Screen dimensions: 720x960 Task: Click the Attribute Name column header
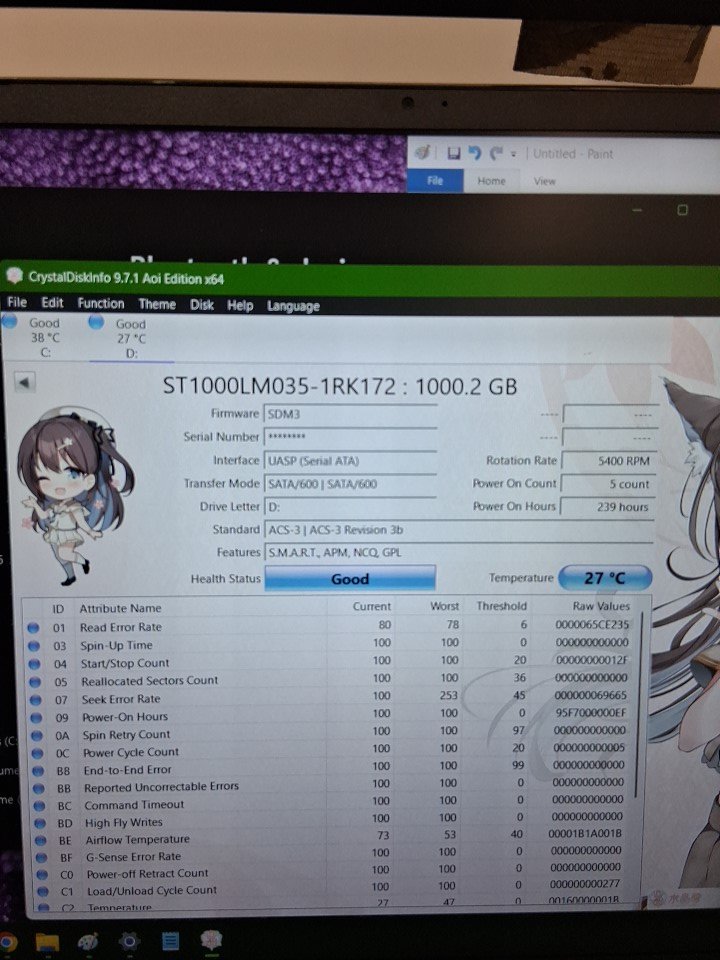point(121,608)
